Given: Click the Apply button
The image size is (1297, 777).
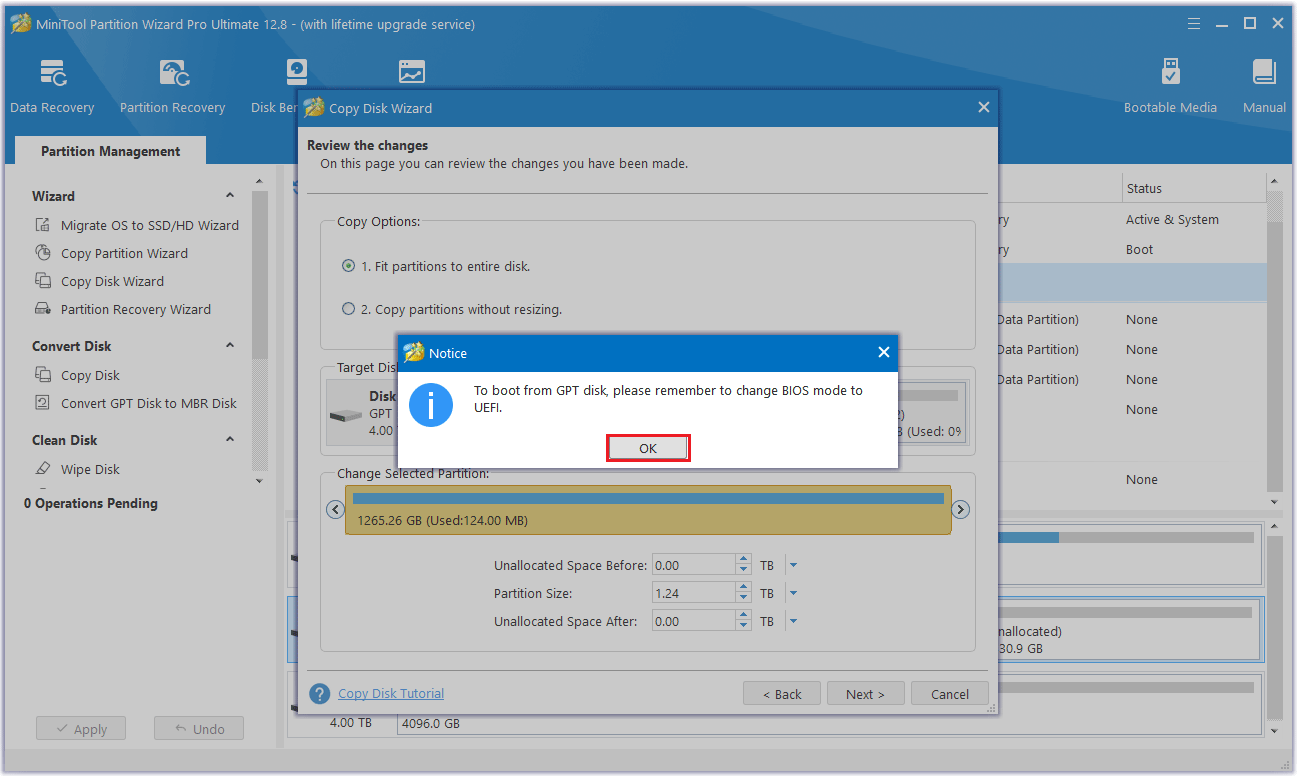Looking at the screenshot, I should [81, 729].
